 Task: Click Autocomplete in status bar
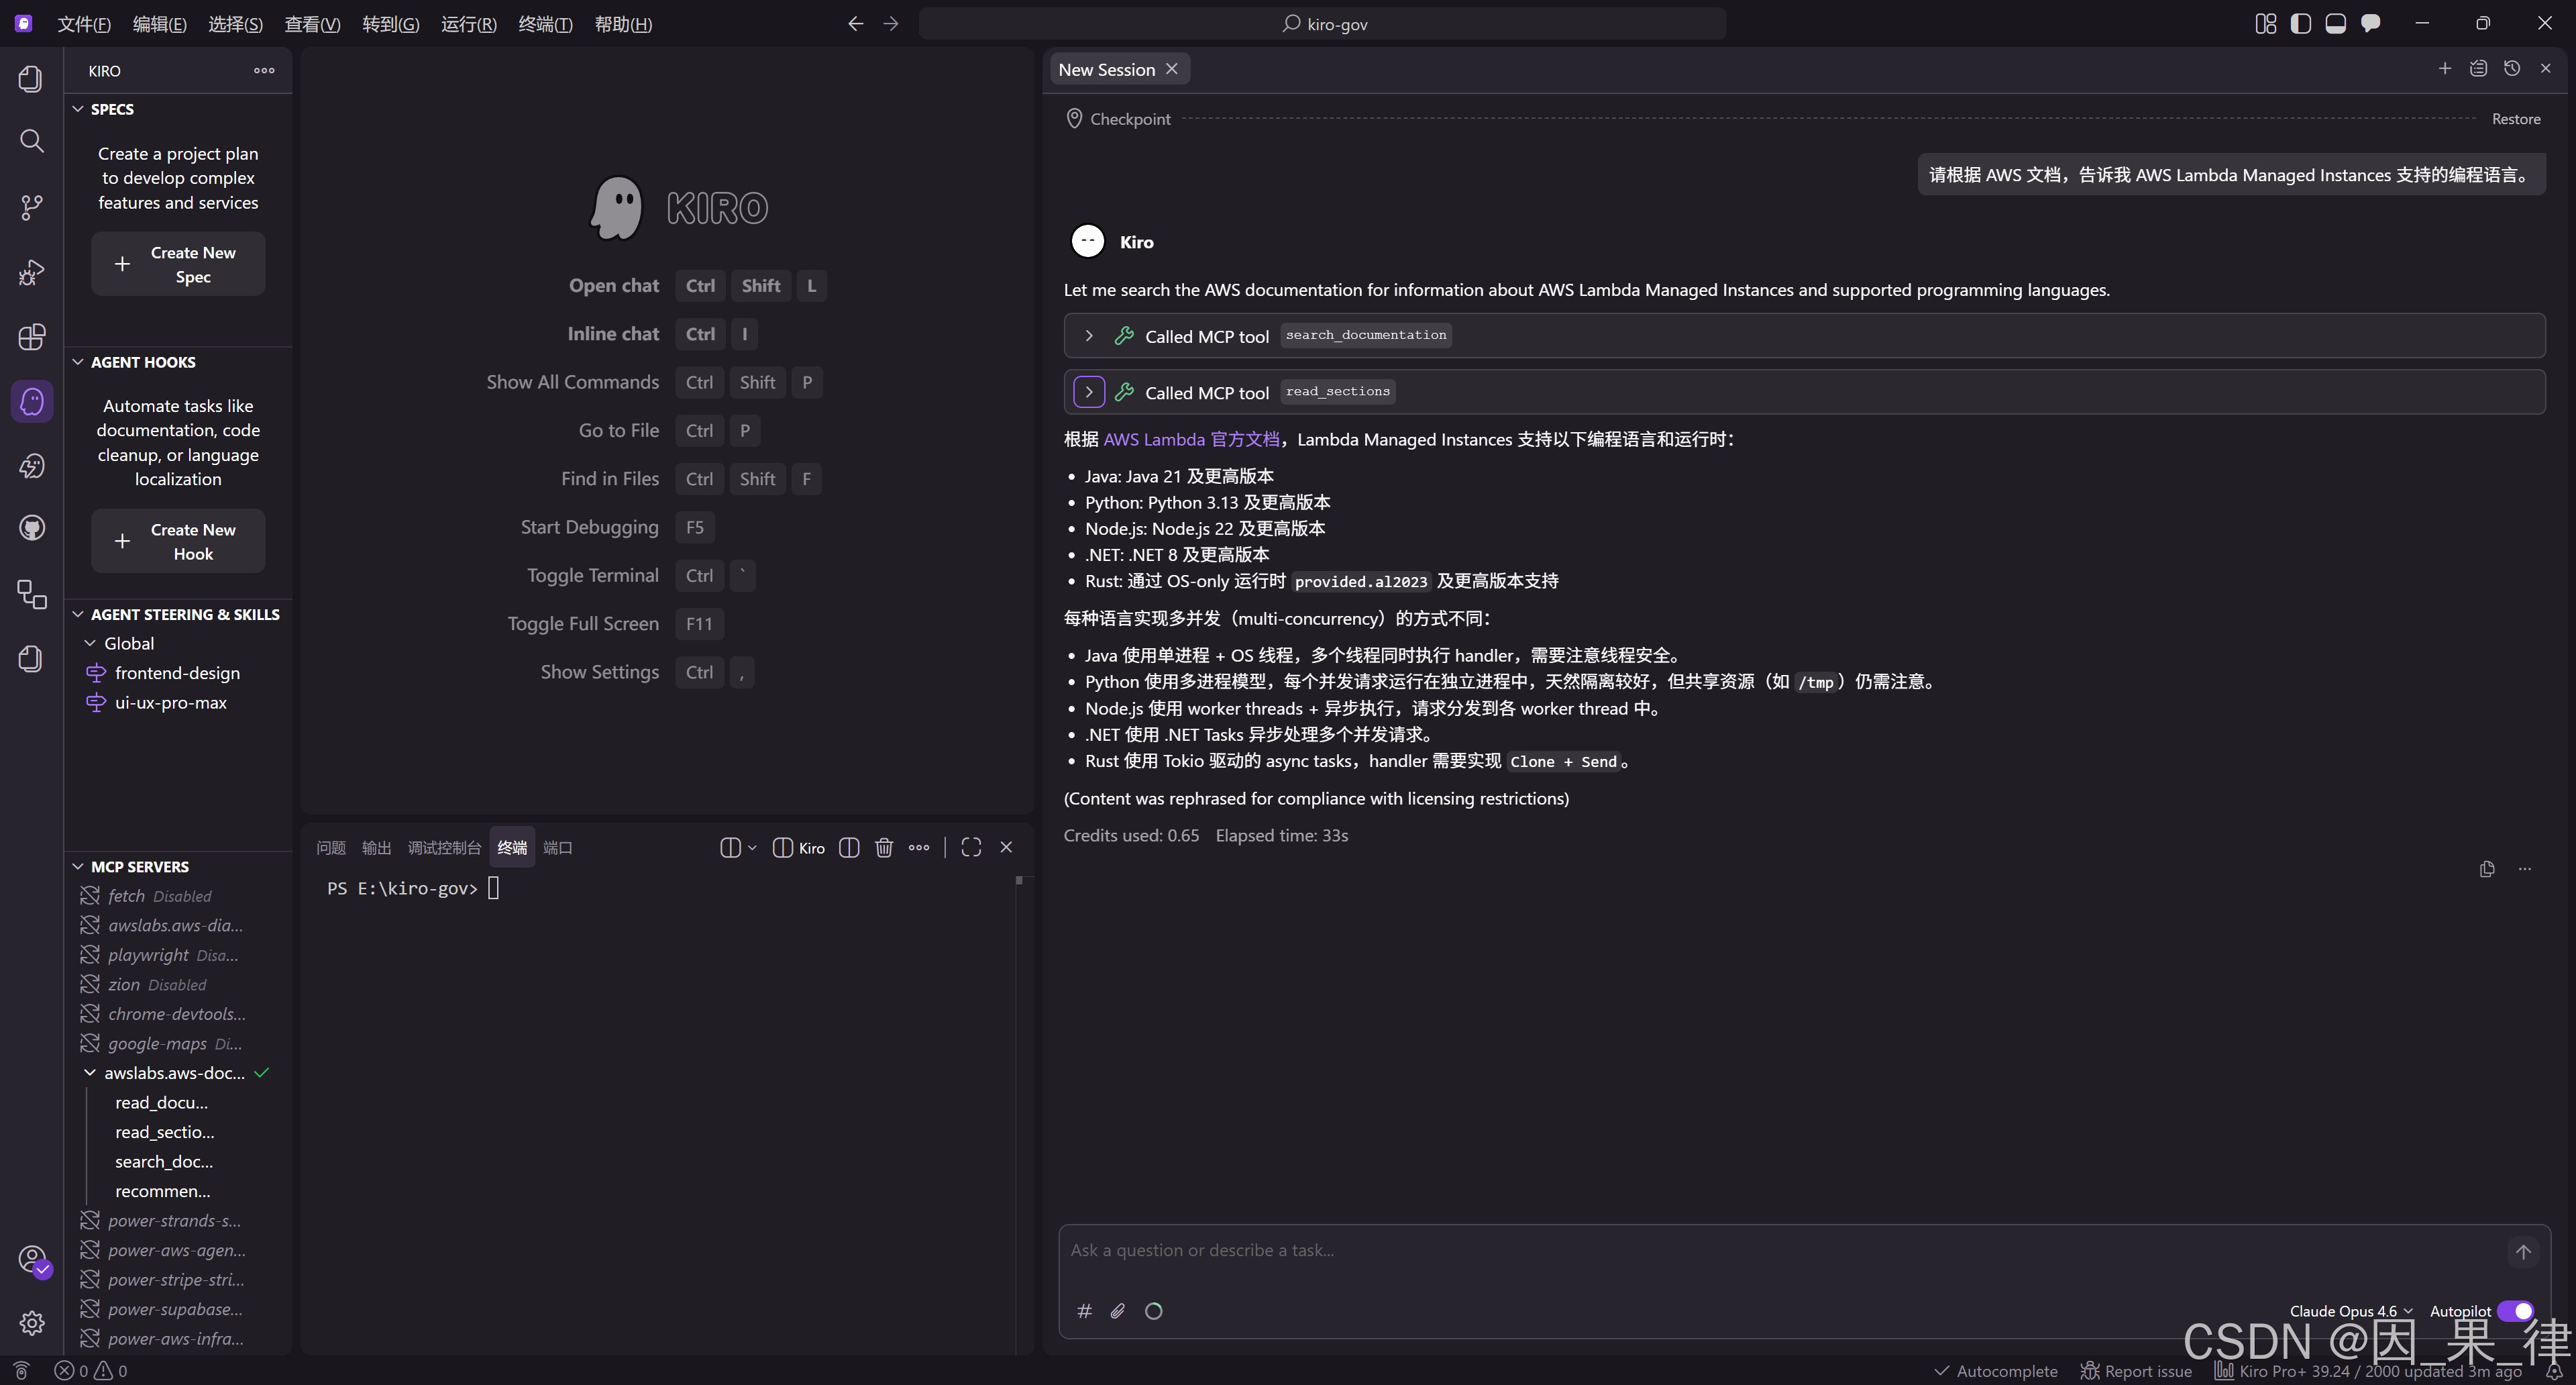pyautogui.click(x=1996, y=1370)
